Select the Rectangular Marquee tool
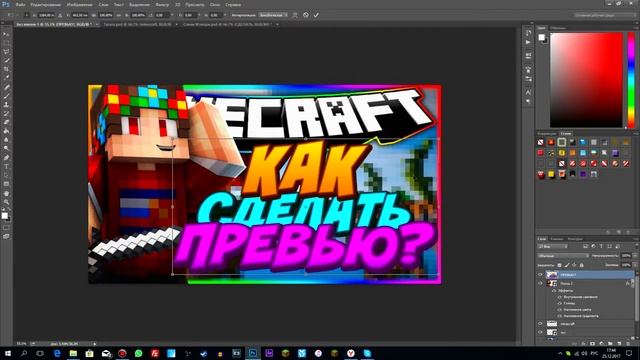 coord(6,43)
